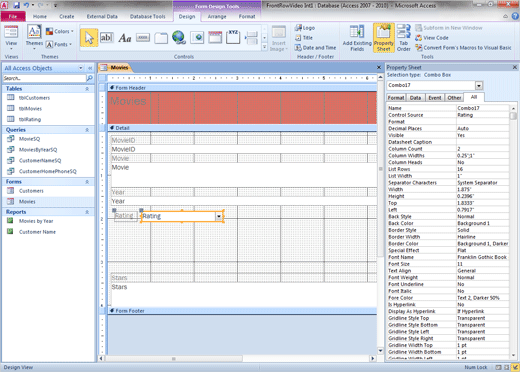Screen dimensions: 520x372
Task: Switch to the ribbon Format tab
Action: (x=247, y=16)
